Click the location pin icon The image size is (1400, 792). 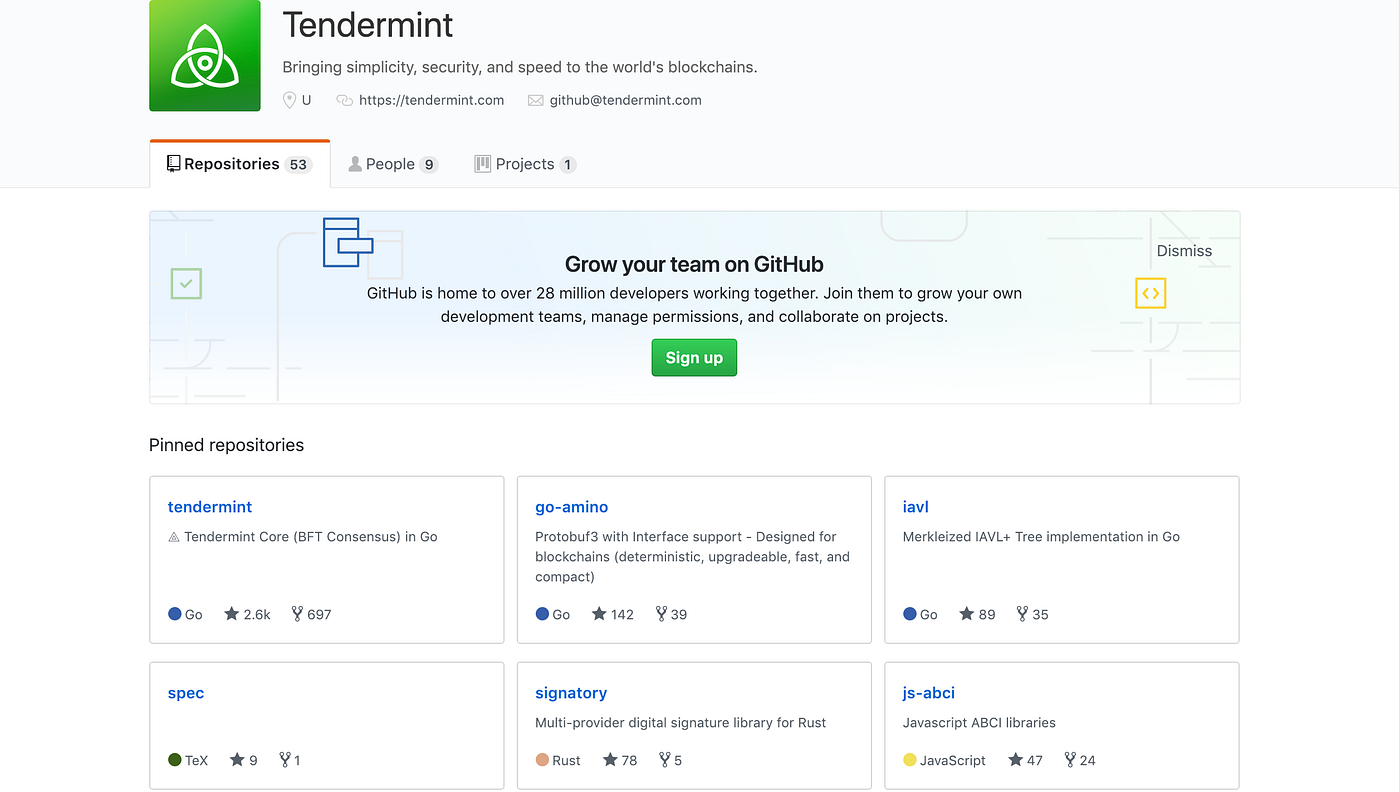pyautogui.click(x=290, y=100)
